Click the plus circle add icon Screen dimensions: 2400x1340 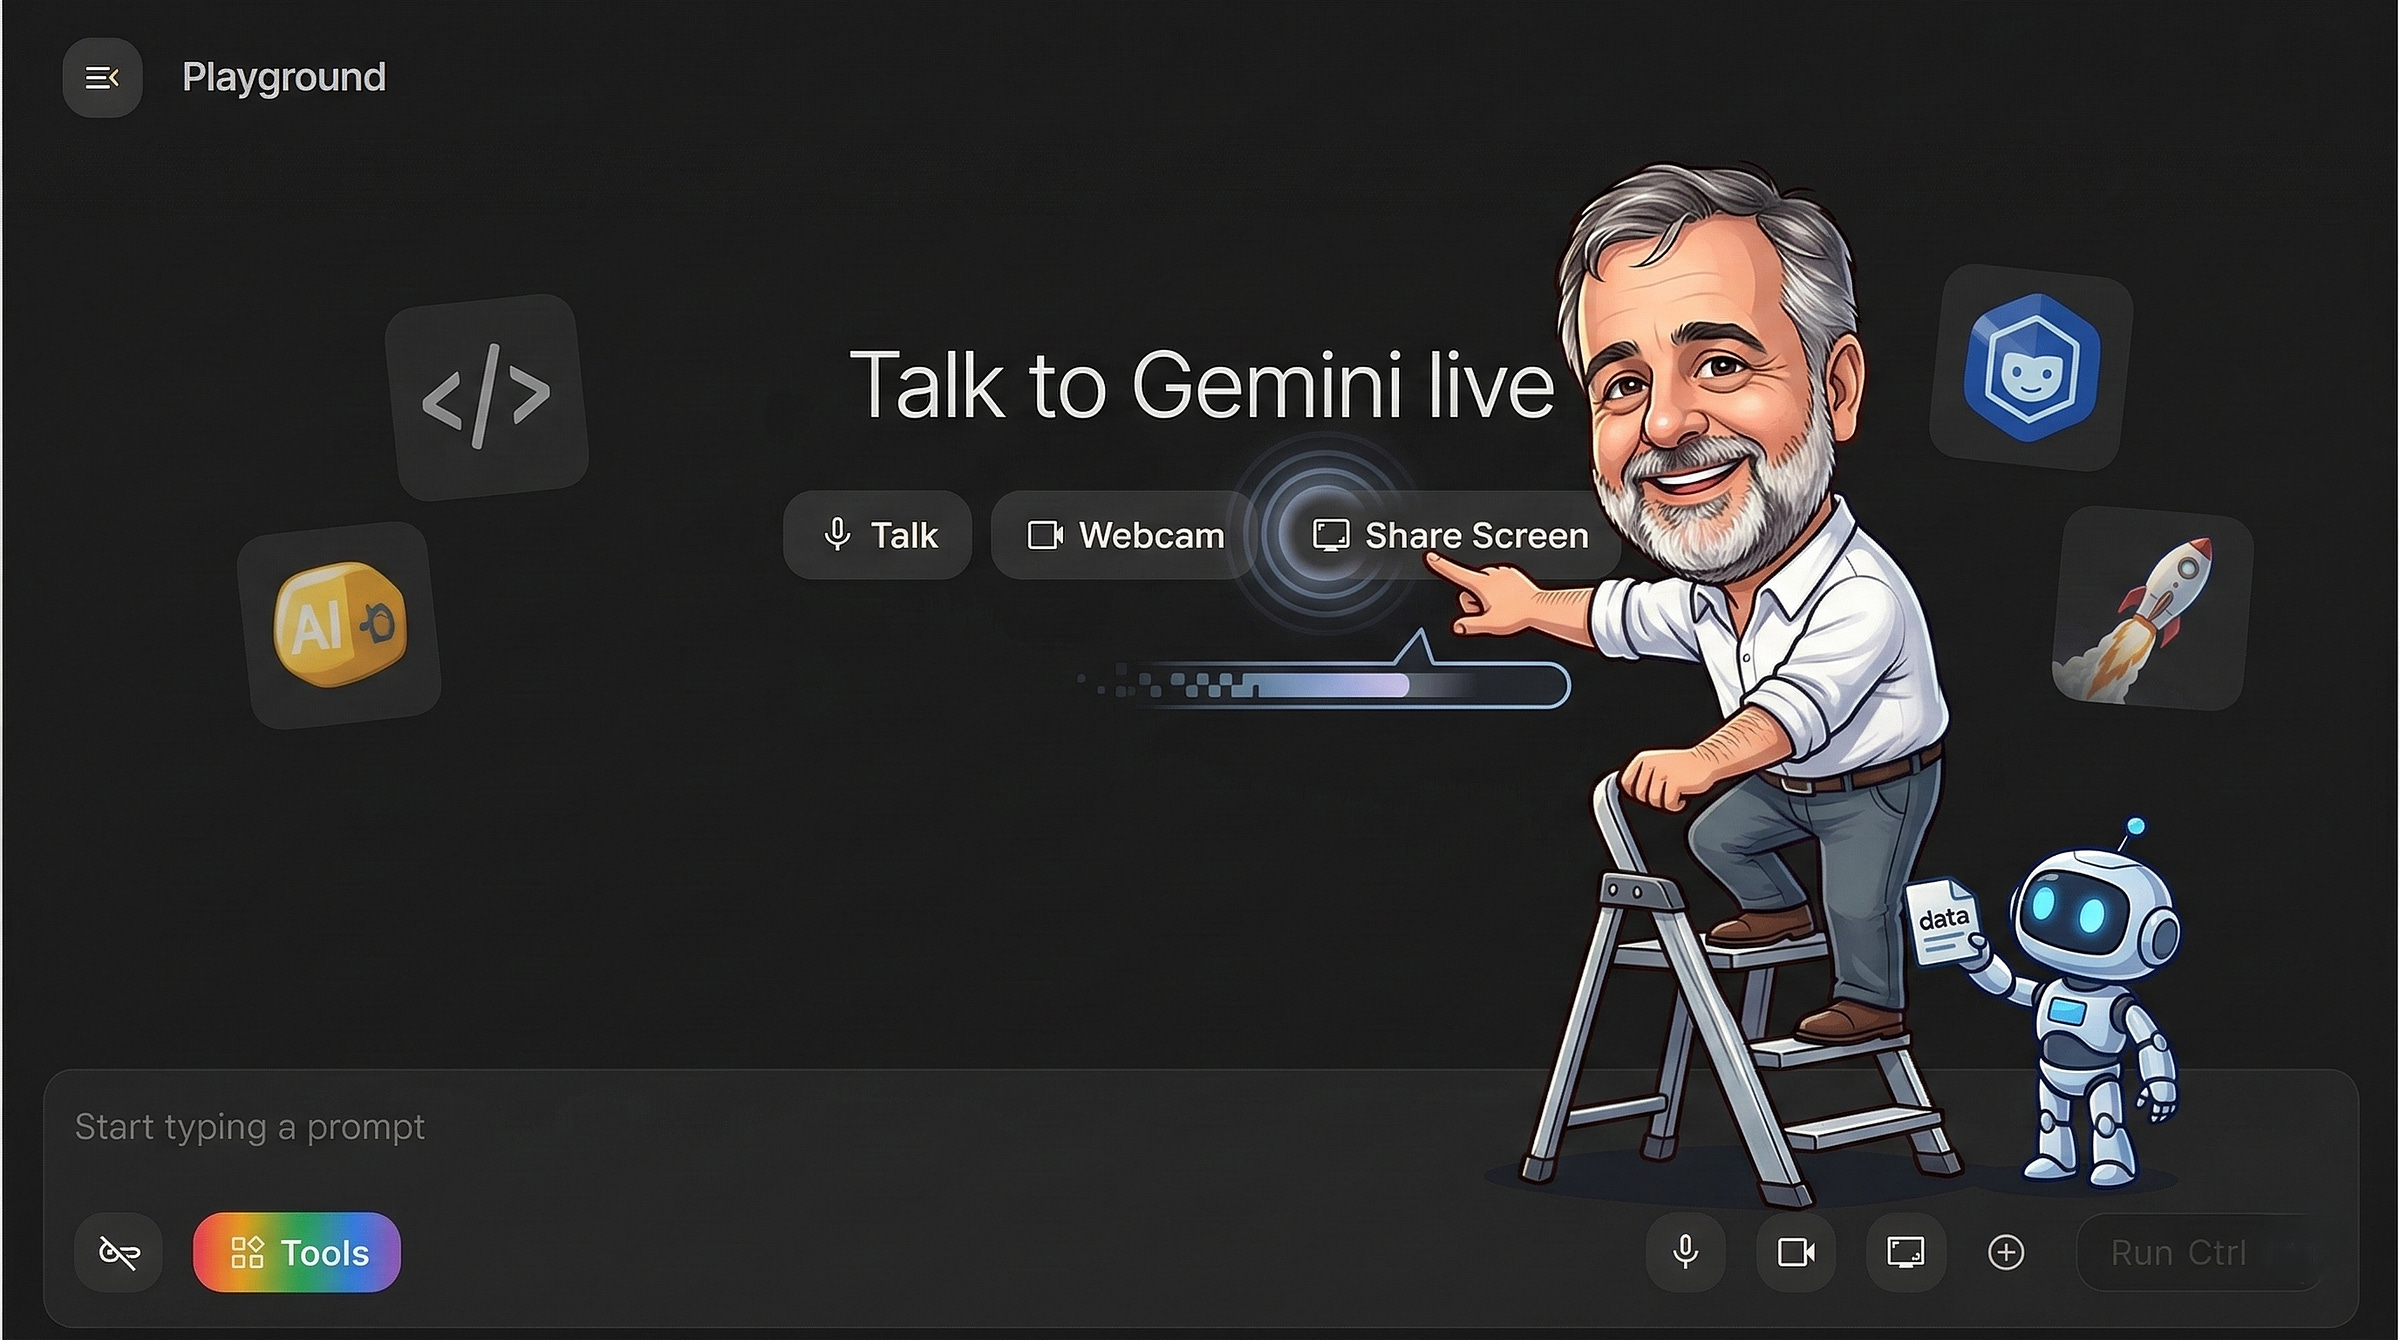tap(2006, 1252)
